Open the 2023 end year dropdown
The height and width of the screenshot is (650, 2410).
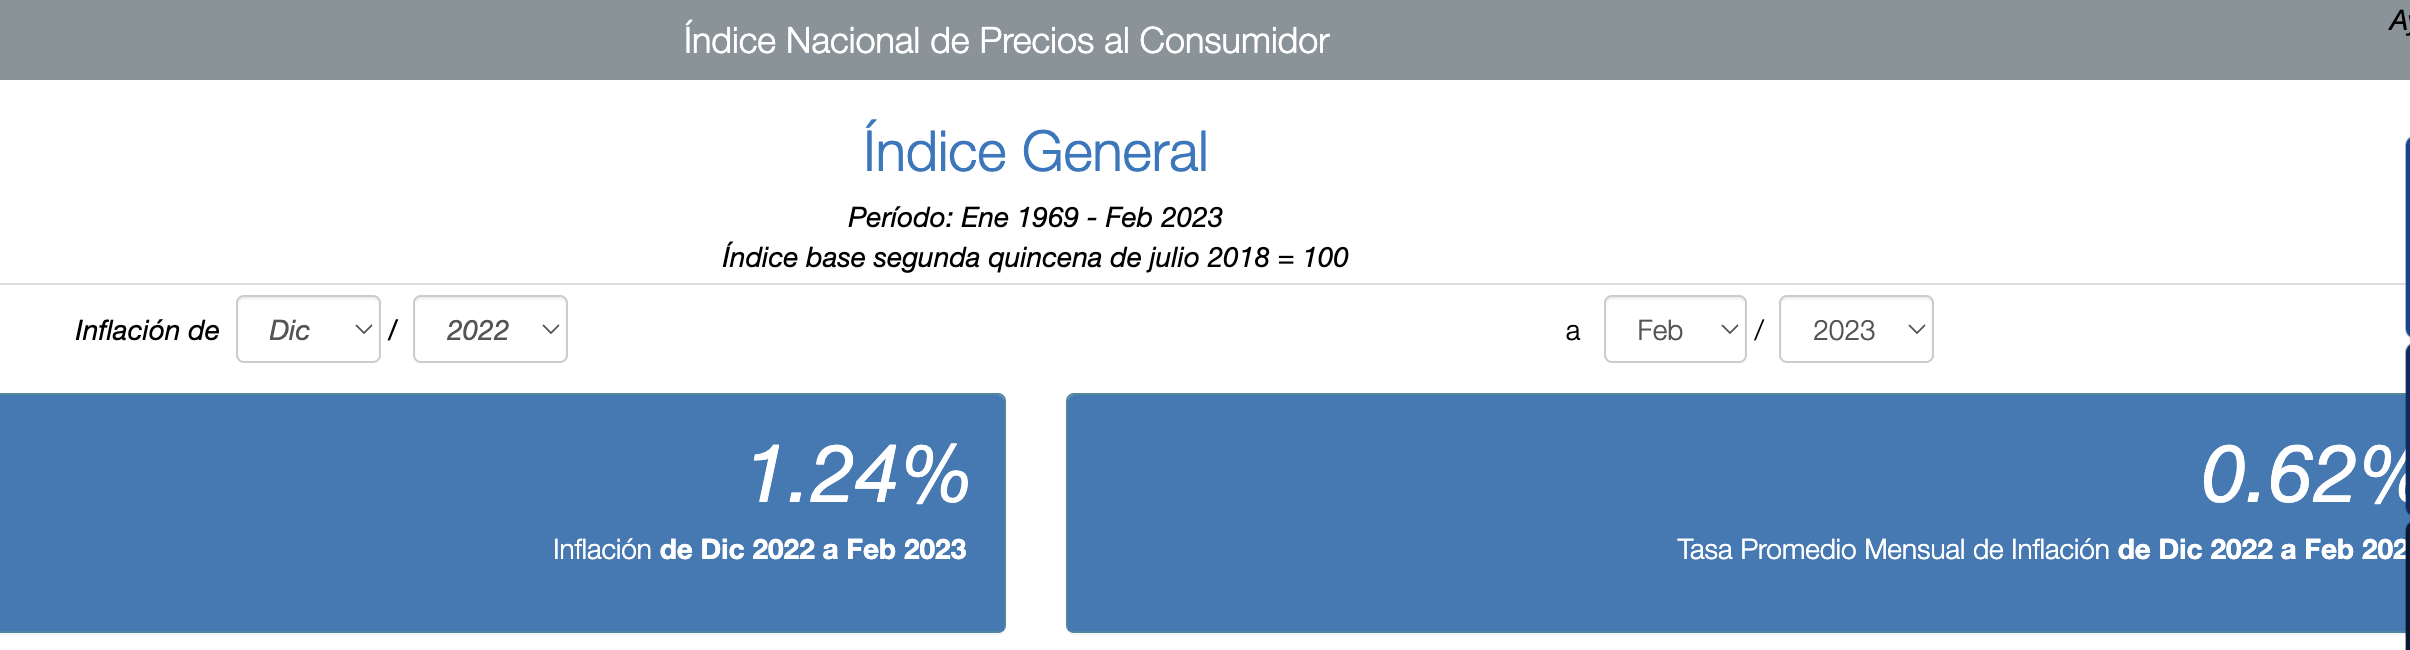[x=1856, y=329]
